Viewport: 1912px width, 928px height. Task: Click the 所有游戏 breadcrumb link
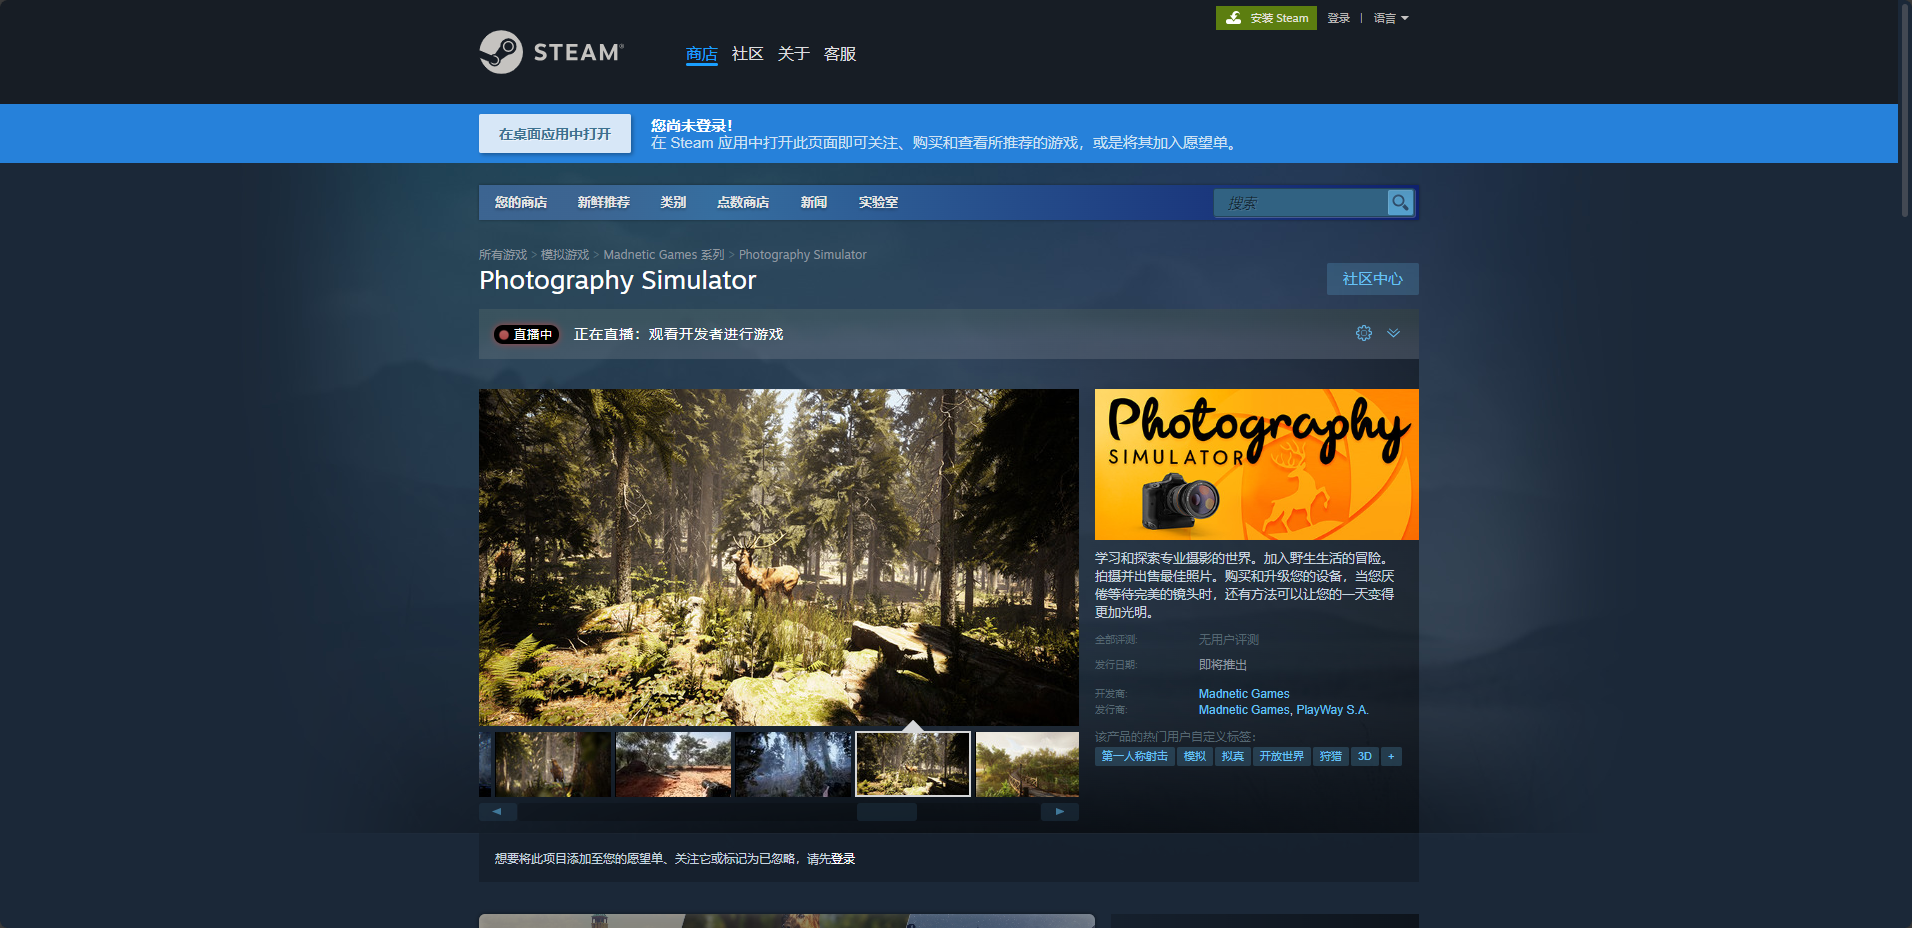coord(503,255)
